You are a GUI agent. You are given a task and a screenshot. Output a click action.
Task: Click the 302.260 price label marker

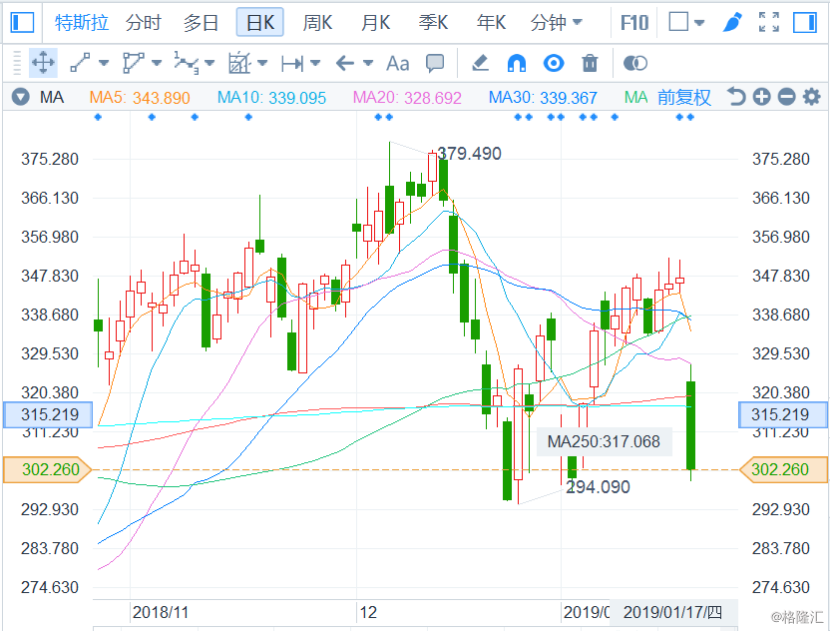coord(47,469)
